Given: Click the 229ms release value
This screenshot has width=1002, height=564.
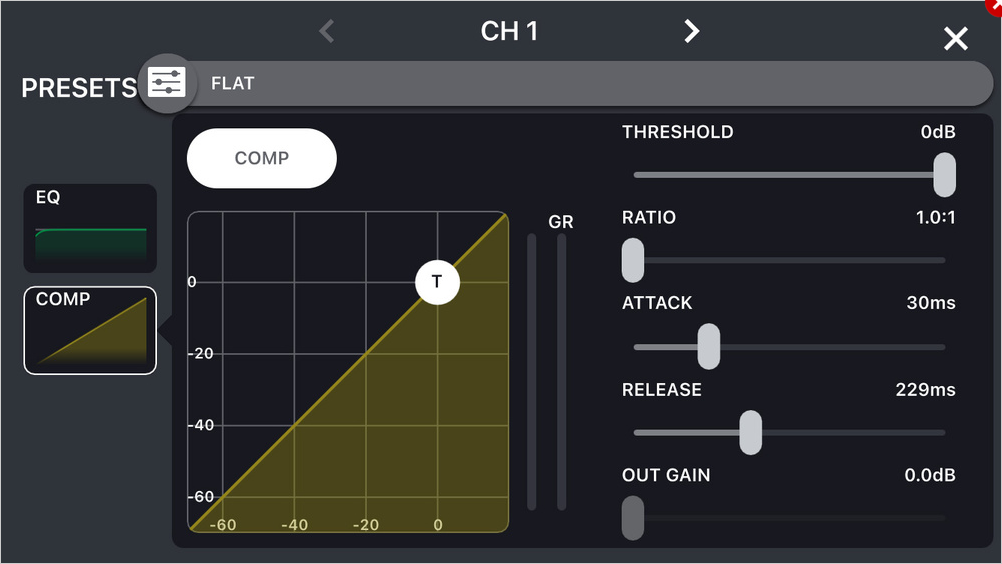Looking at the screenshot, I should click(x=925, y=389).
